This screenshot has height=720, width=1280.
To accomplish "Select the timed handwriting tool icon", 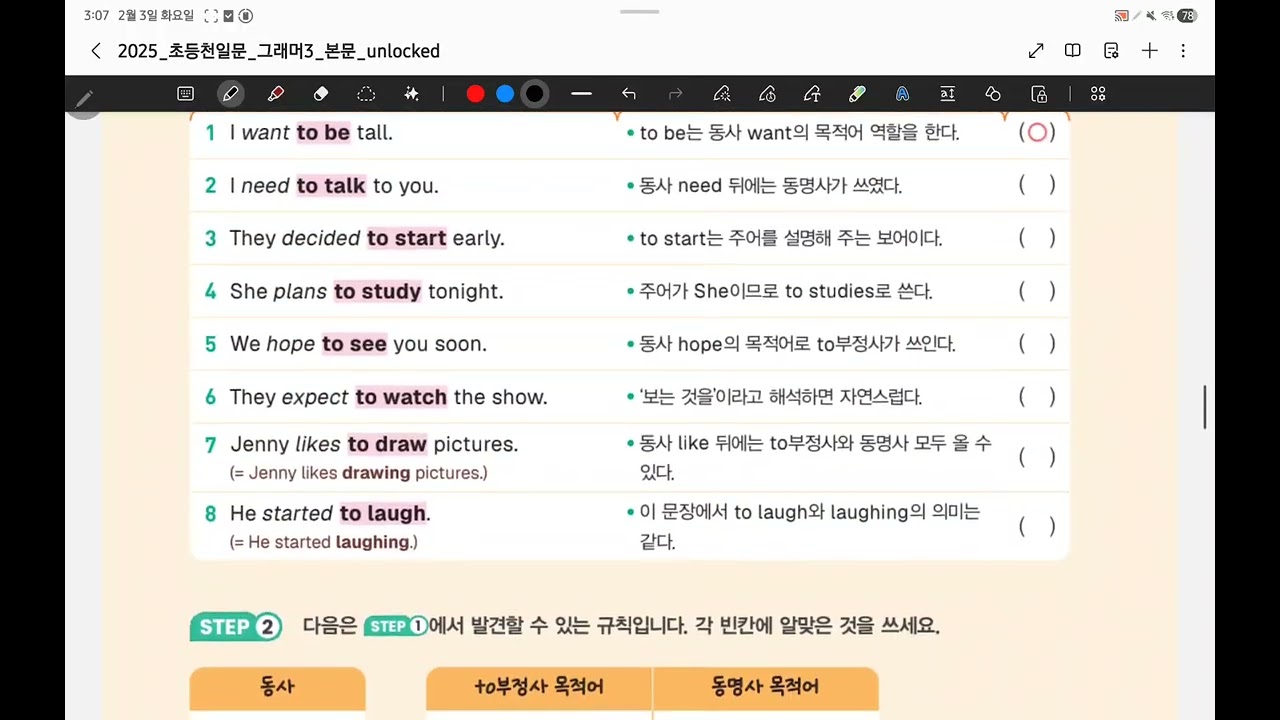I will pos(767,94).
